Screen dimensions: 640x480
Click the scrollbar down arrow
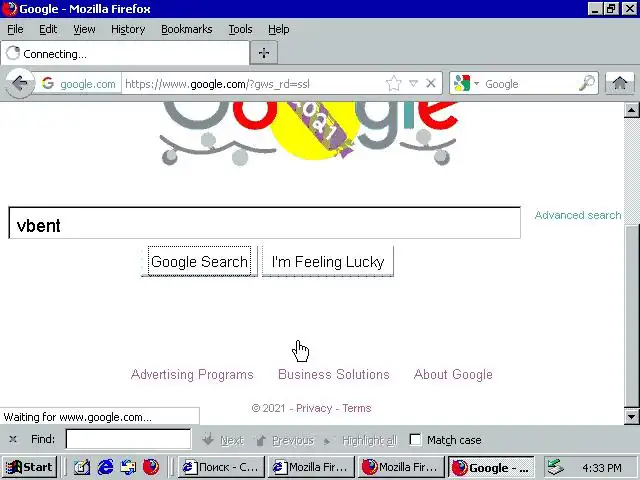click(x=631, y=417)
